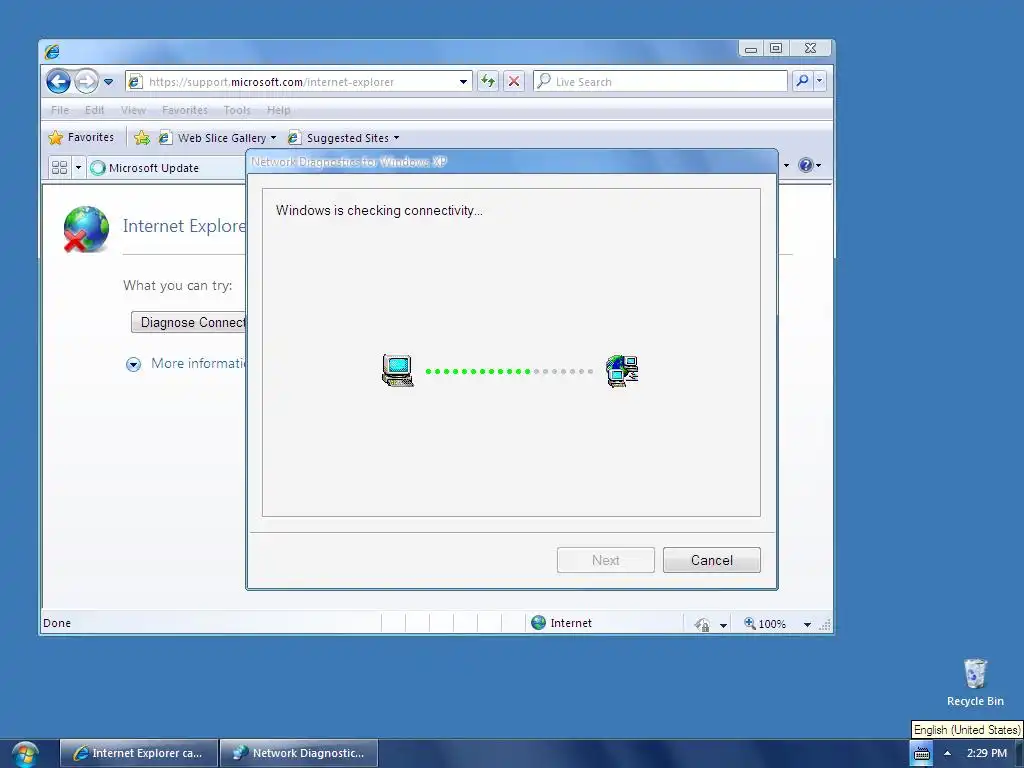1024x768 pixels.
Task: Open the View menu
Action: [x=133, y=110]
